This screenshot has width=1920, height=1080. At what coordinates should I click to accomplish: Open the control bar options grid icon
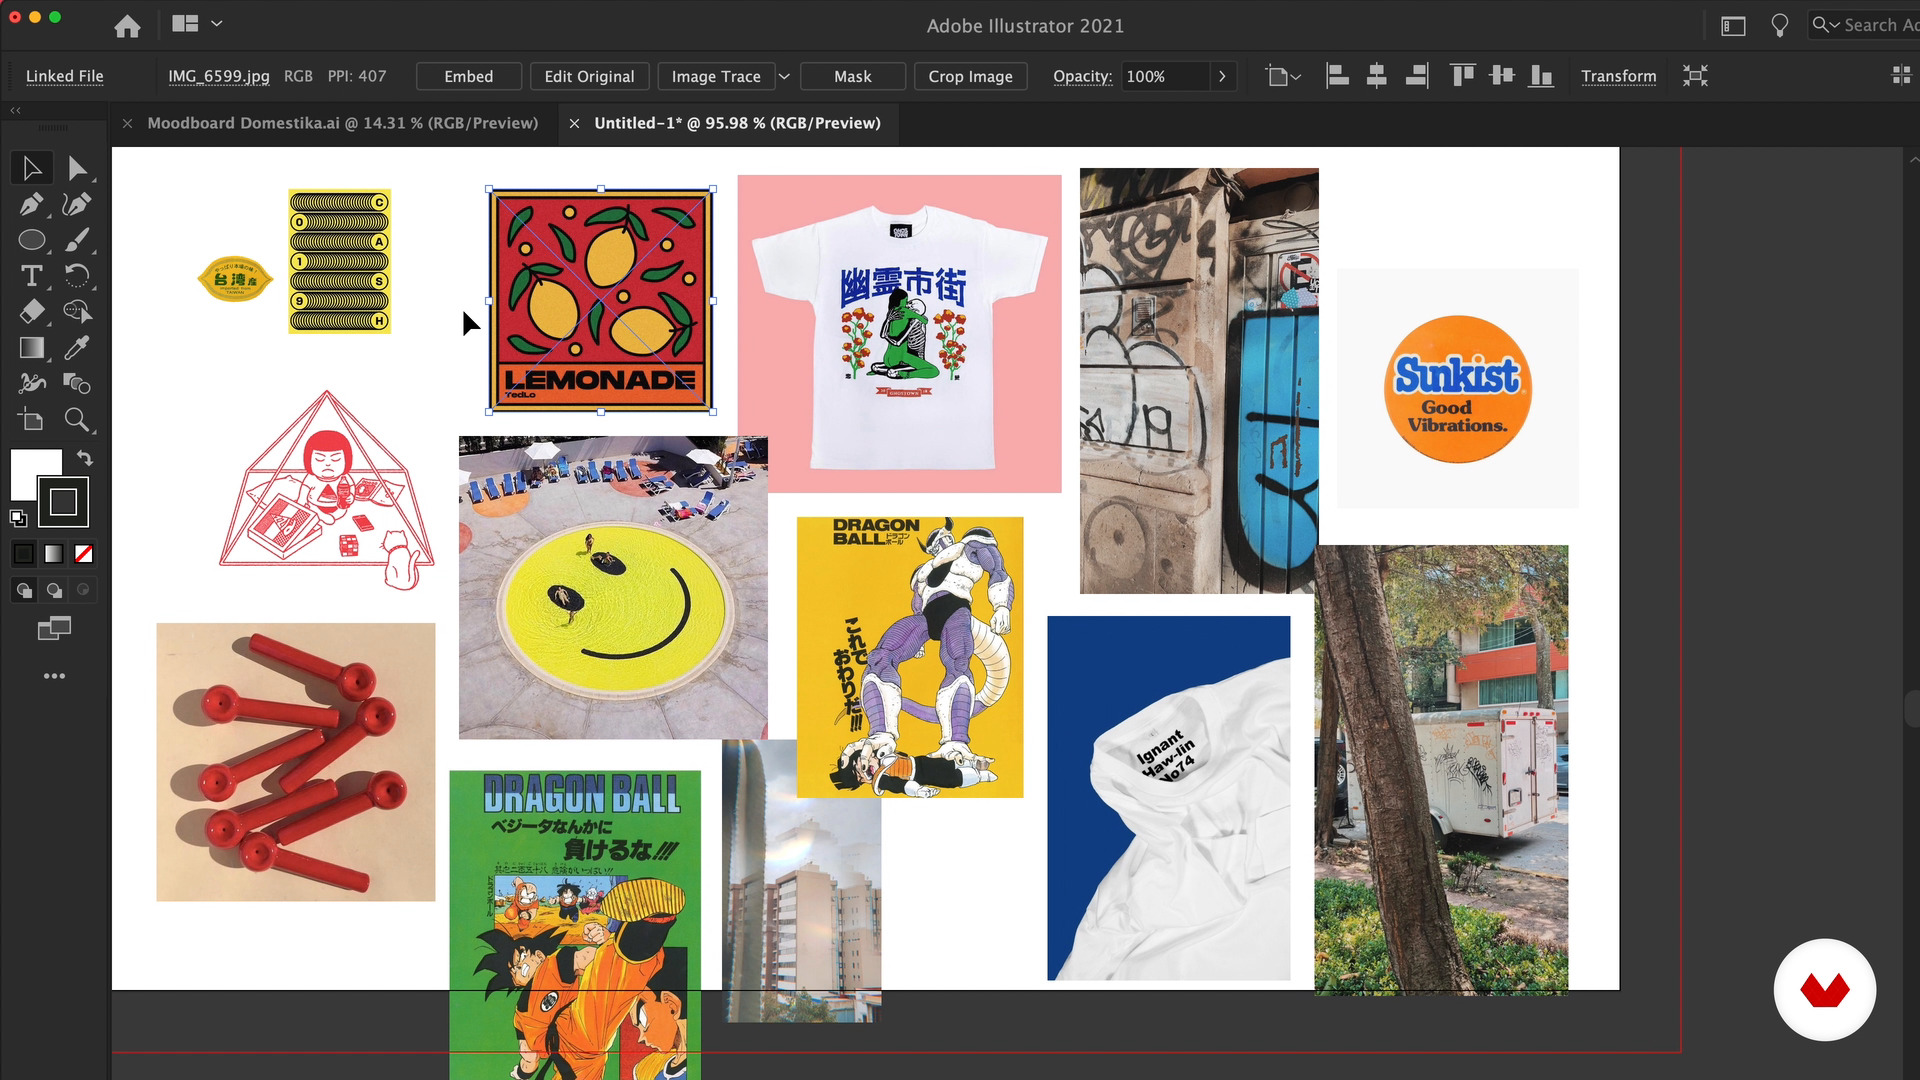point(1901,76)
